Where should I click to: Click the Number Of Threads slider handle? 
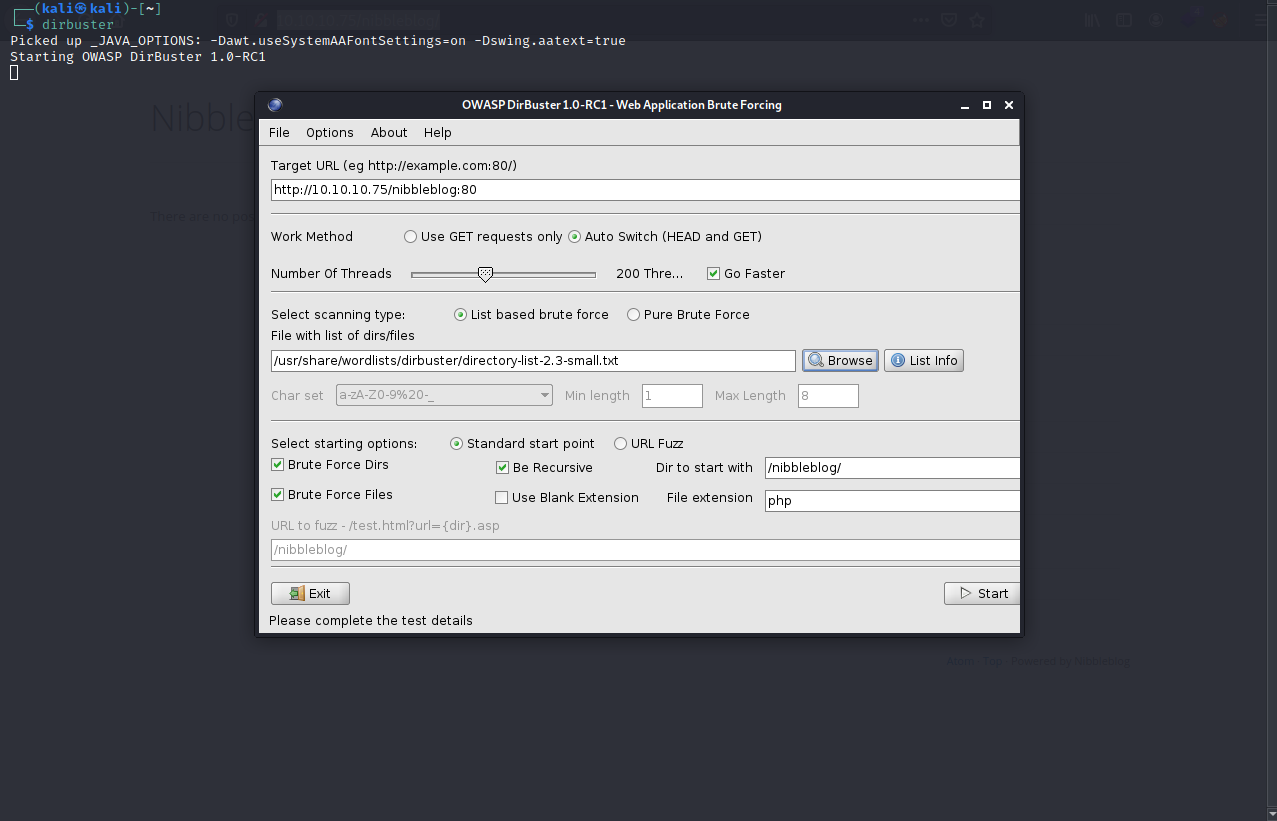(x=485, y=274)
